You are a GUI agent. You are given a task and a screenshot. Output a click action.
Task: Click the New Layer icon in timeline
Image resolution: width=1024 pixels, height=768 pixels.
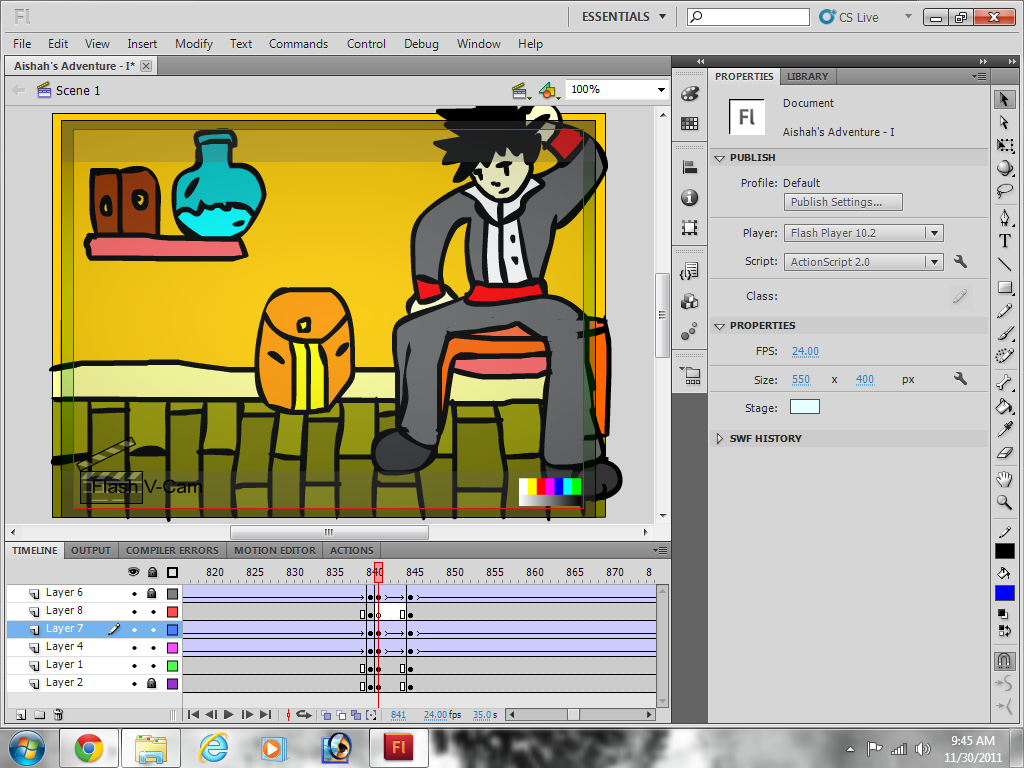pyautogui.click(x=21, y=714)
